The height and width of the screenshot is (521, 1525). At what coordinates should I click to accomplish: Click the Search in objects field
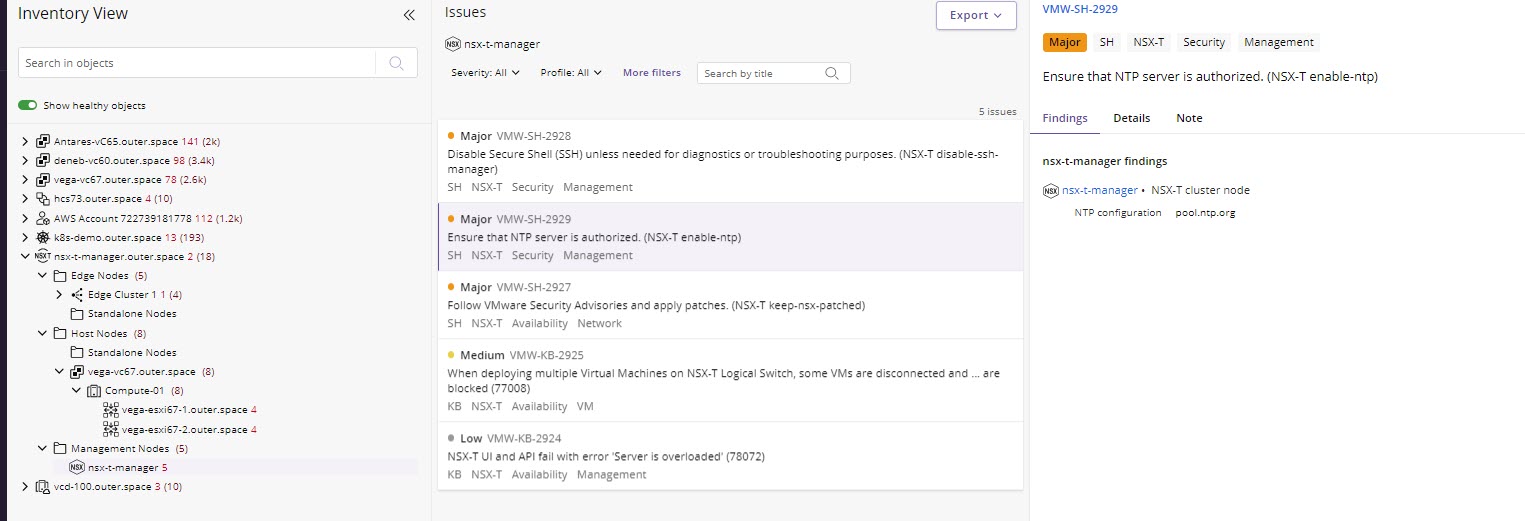coord(195,63)
